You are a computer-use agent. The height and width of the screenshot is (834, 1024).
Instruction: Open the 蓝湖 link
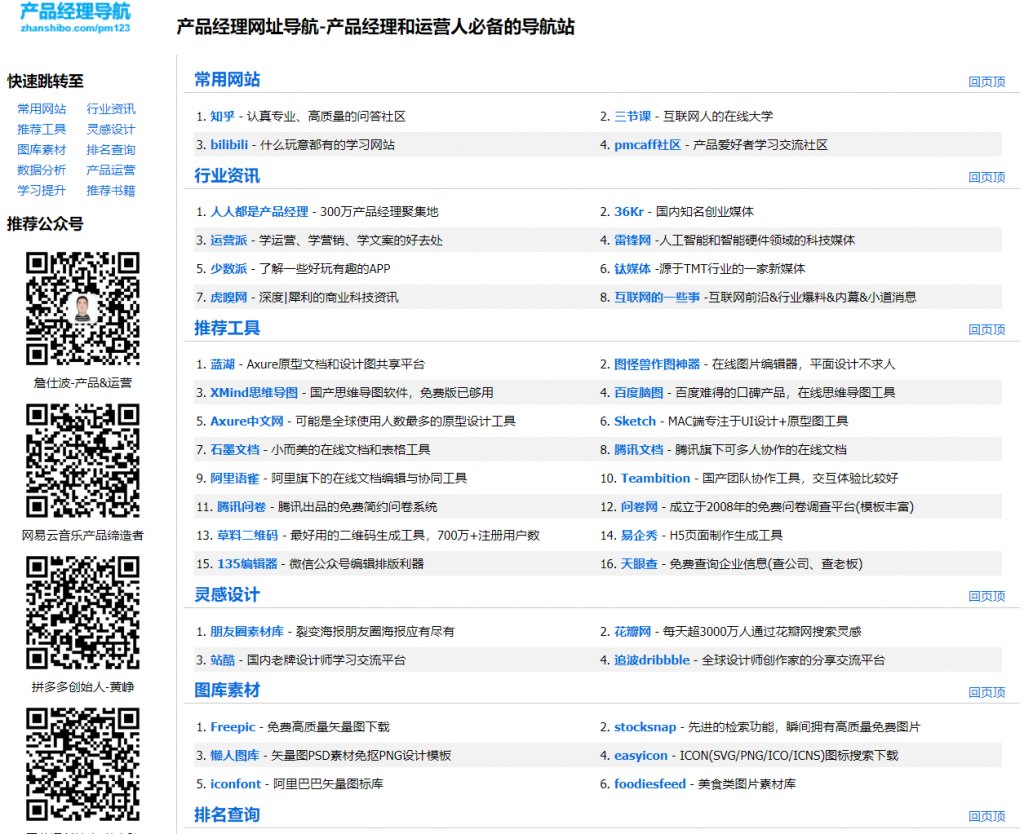coord(222,364)
